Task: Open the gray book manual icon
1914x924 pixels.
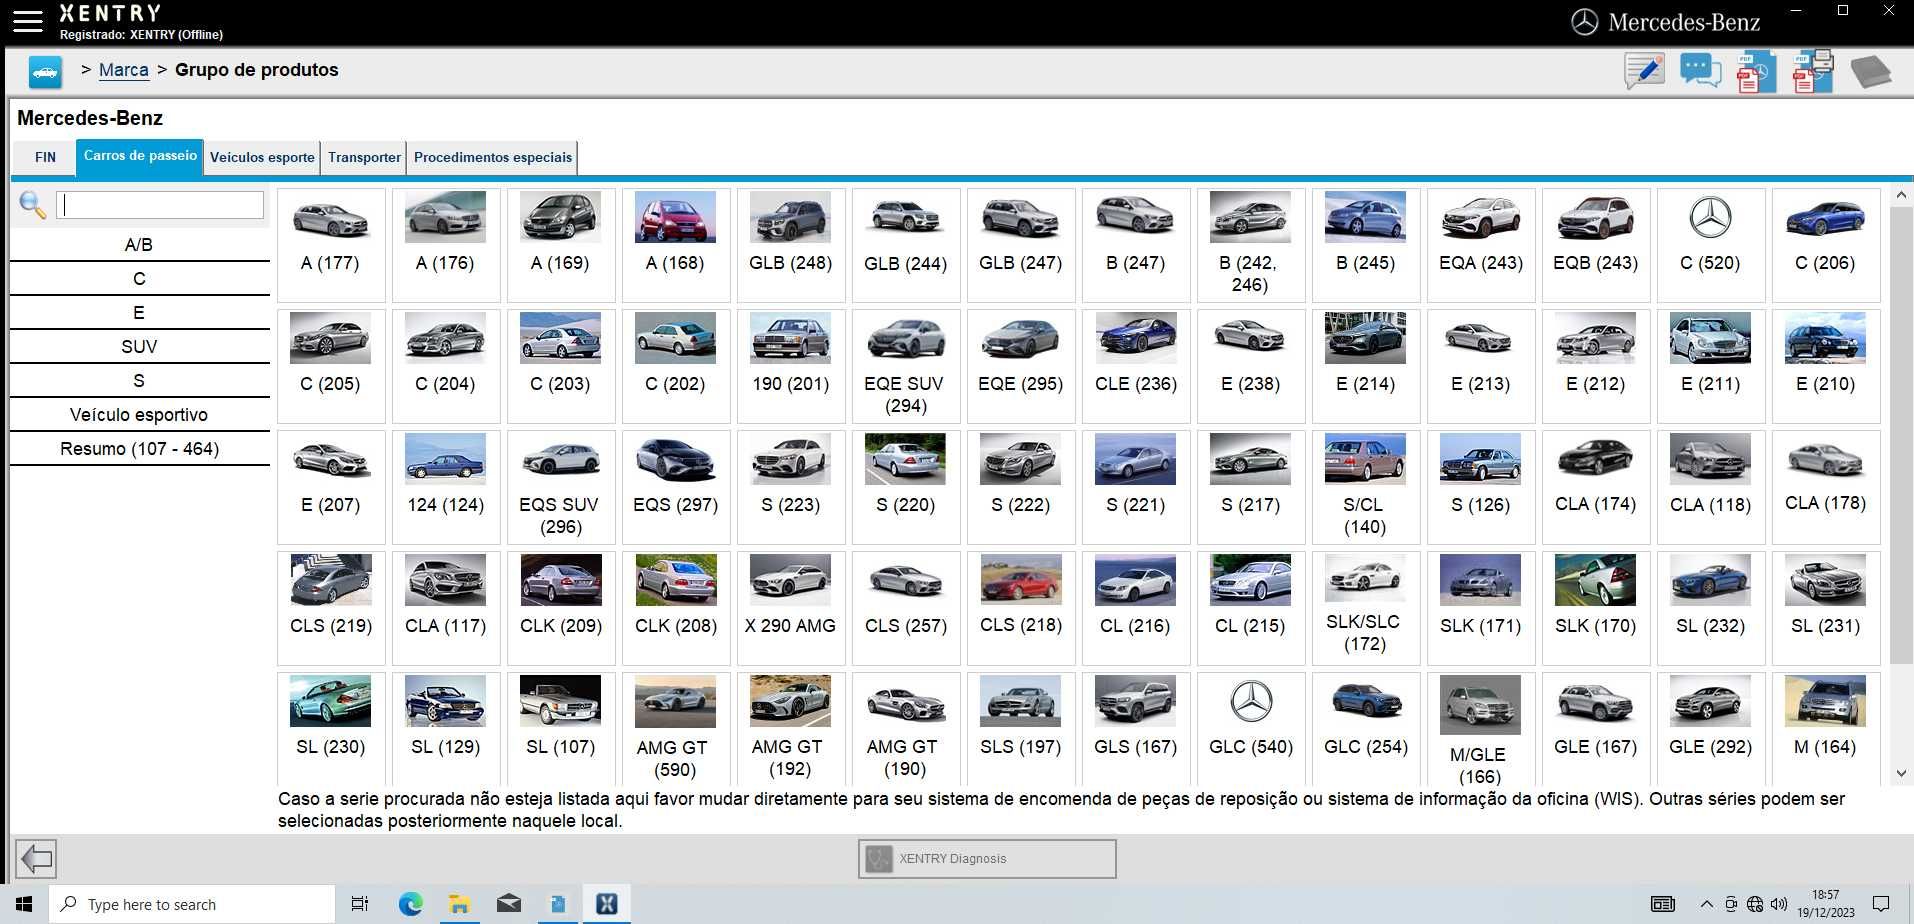Action: click(1870, 72)
